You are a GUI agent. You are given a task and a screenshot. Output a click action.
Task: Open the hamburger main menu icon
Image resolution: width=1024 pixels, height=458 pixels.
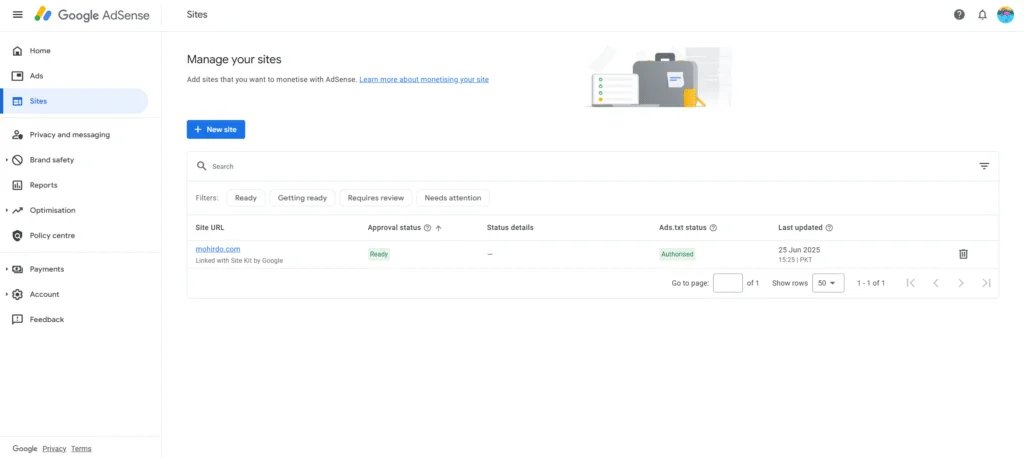tap(17, 15)
